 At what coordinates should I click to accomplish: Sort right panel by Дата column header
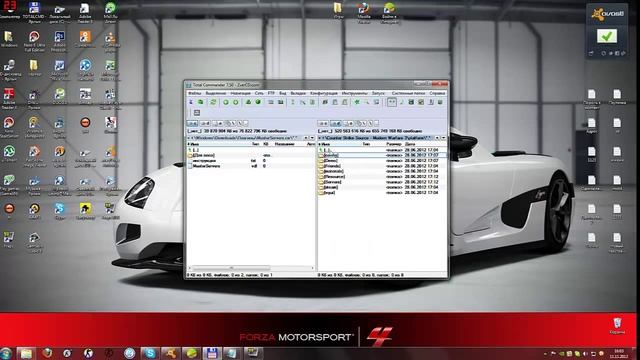(425, 144)
